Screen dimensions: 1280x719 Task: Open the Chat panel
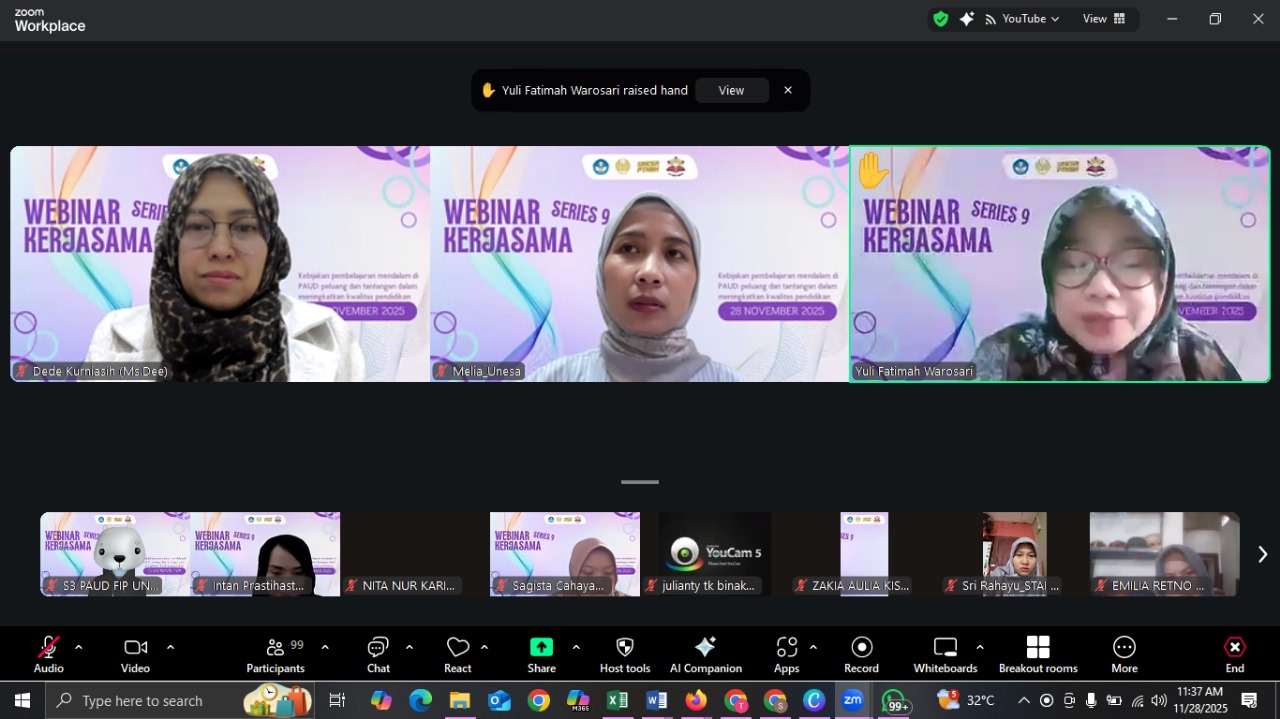coord(378,655)
